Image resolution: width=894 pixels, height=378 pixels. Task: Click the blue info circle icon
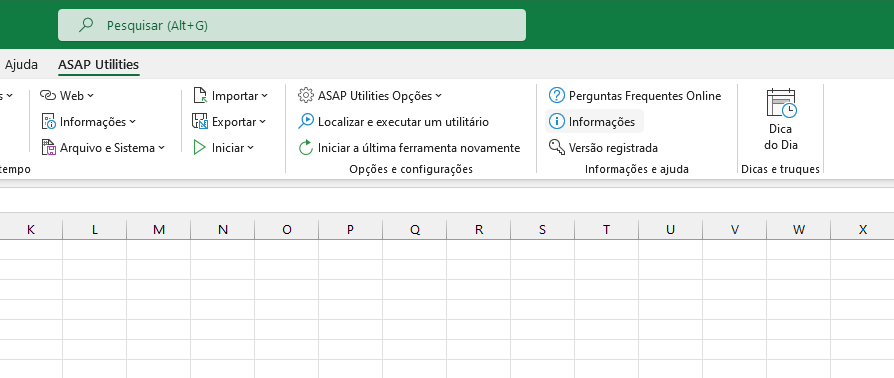[x=556, y=121]
